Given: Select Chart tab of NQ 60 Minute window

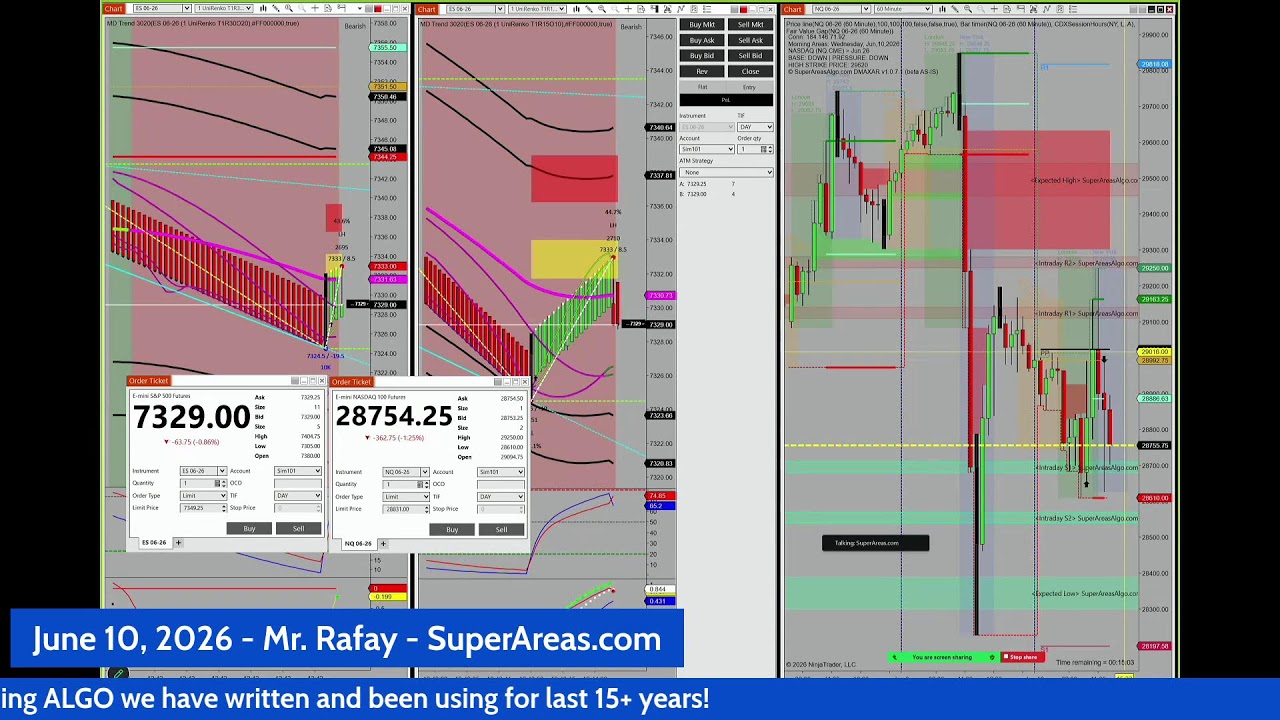Looking at the screenshot, I should tap(793, 9).
